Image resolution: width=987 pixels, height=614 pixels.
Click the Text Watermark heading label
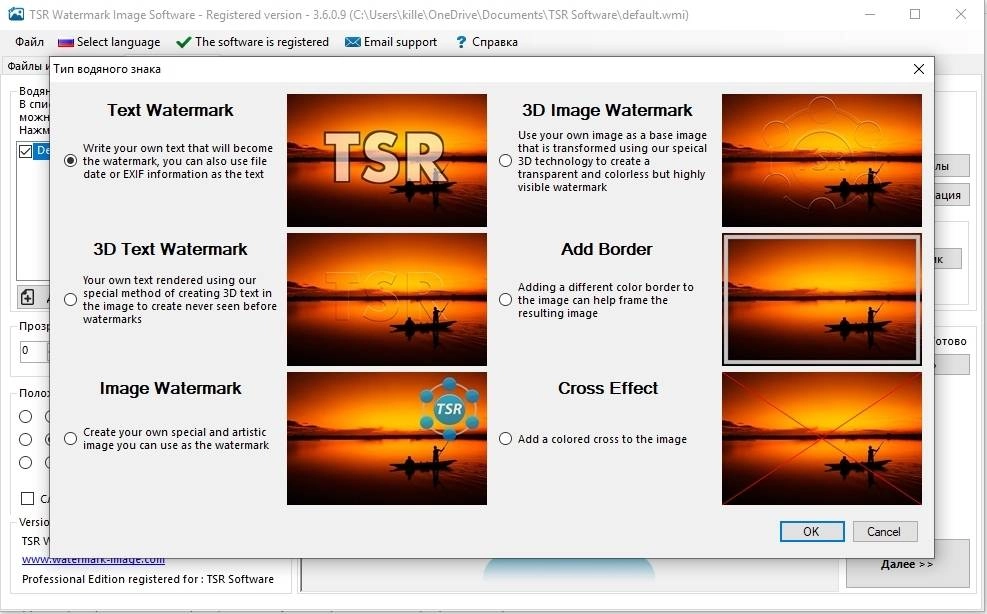(x=170, y=110)
